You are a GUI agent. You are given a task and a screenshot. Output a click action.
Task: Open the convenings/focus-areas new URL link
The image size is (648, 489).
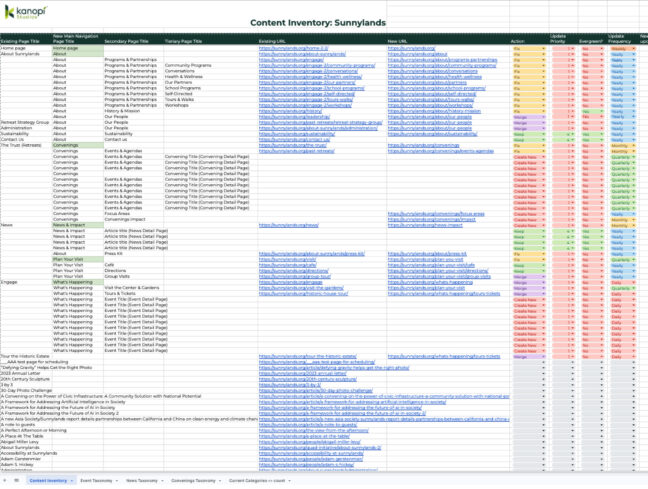point(436,214)
